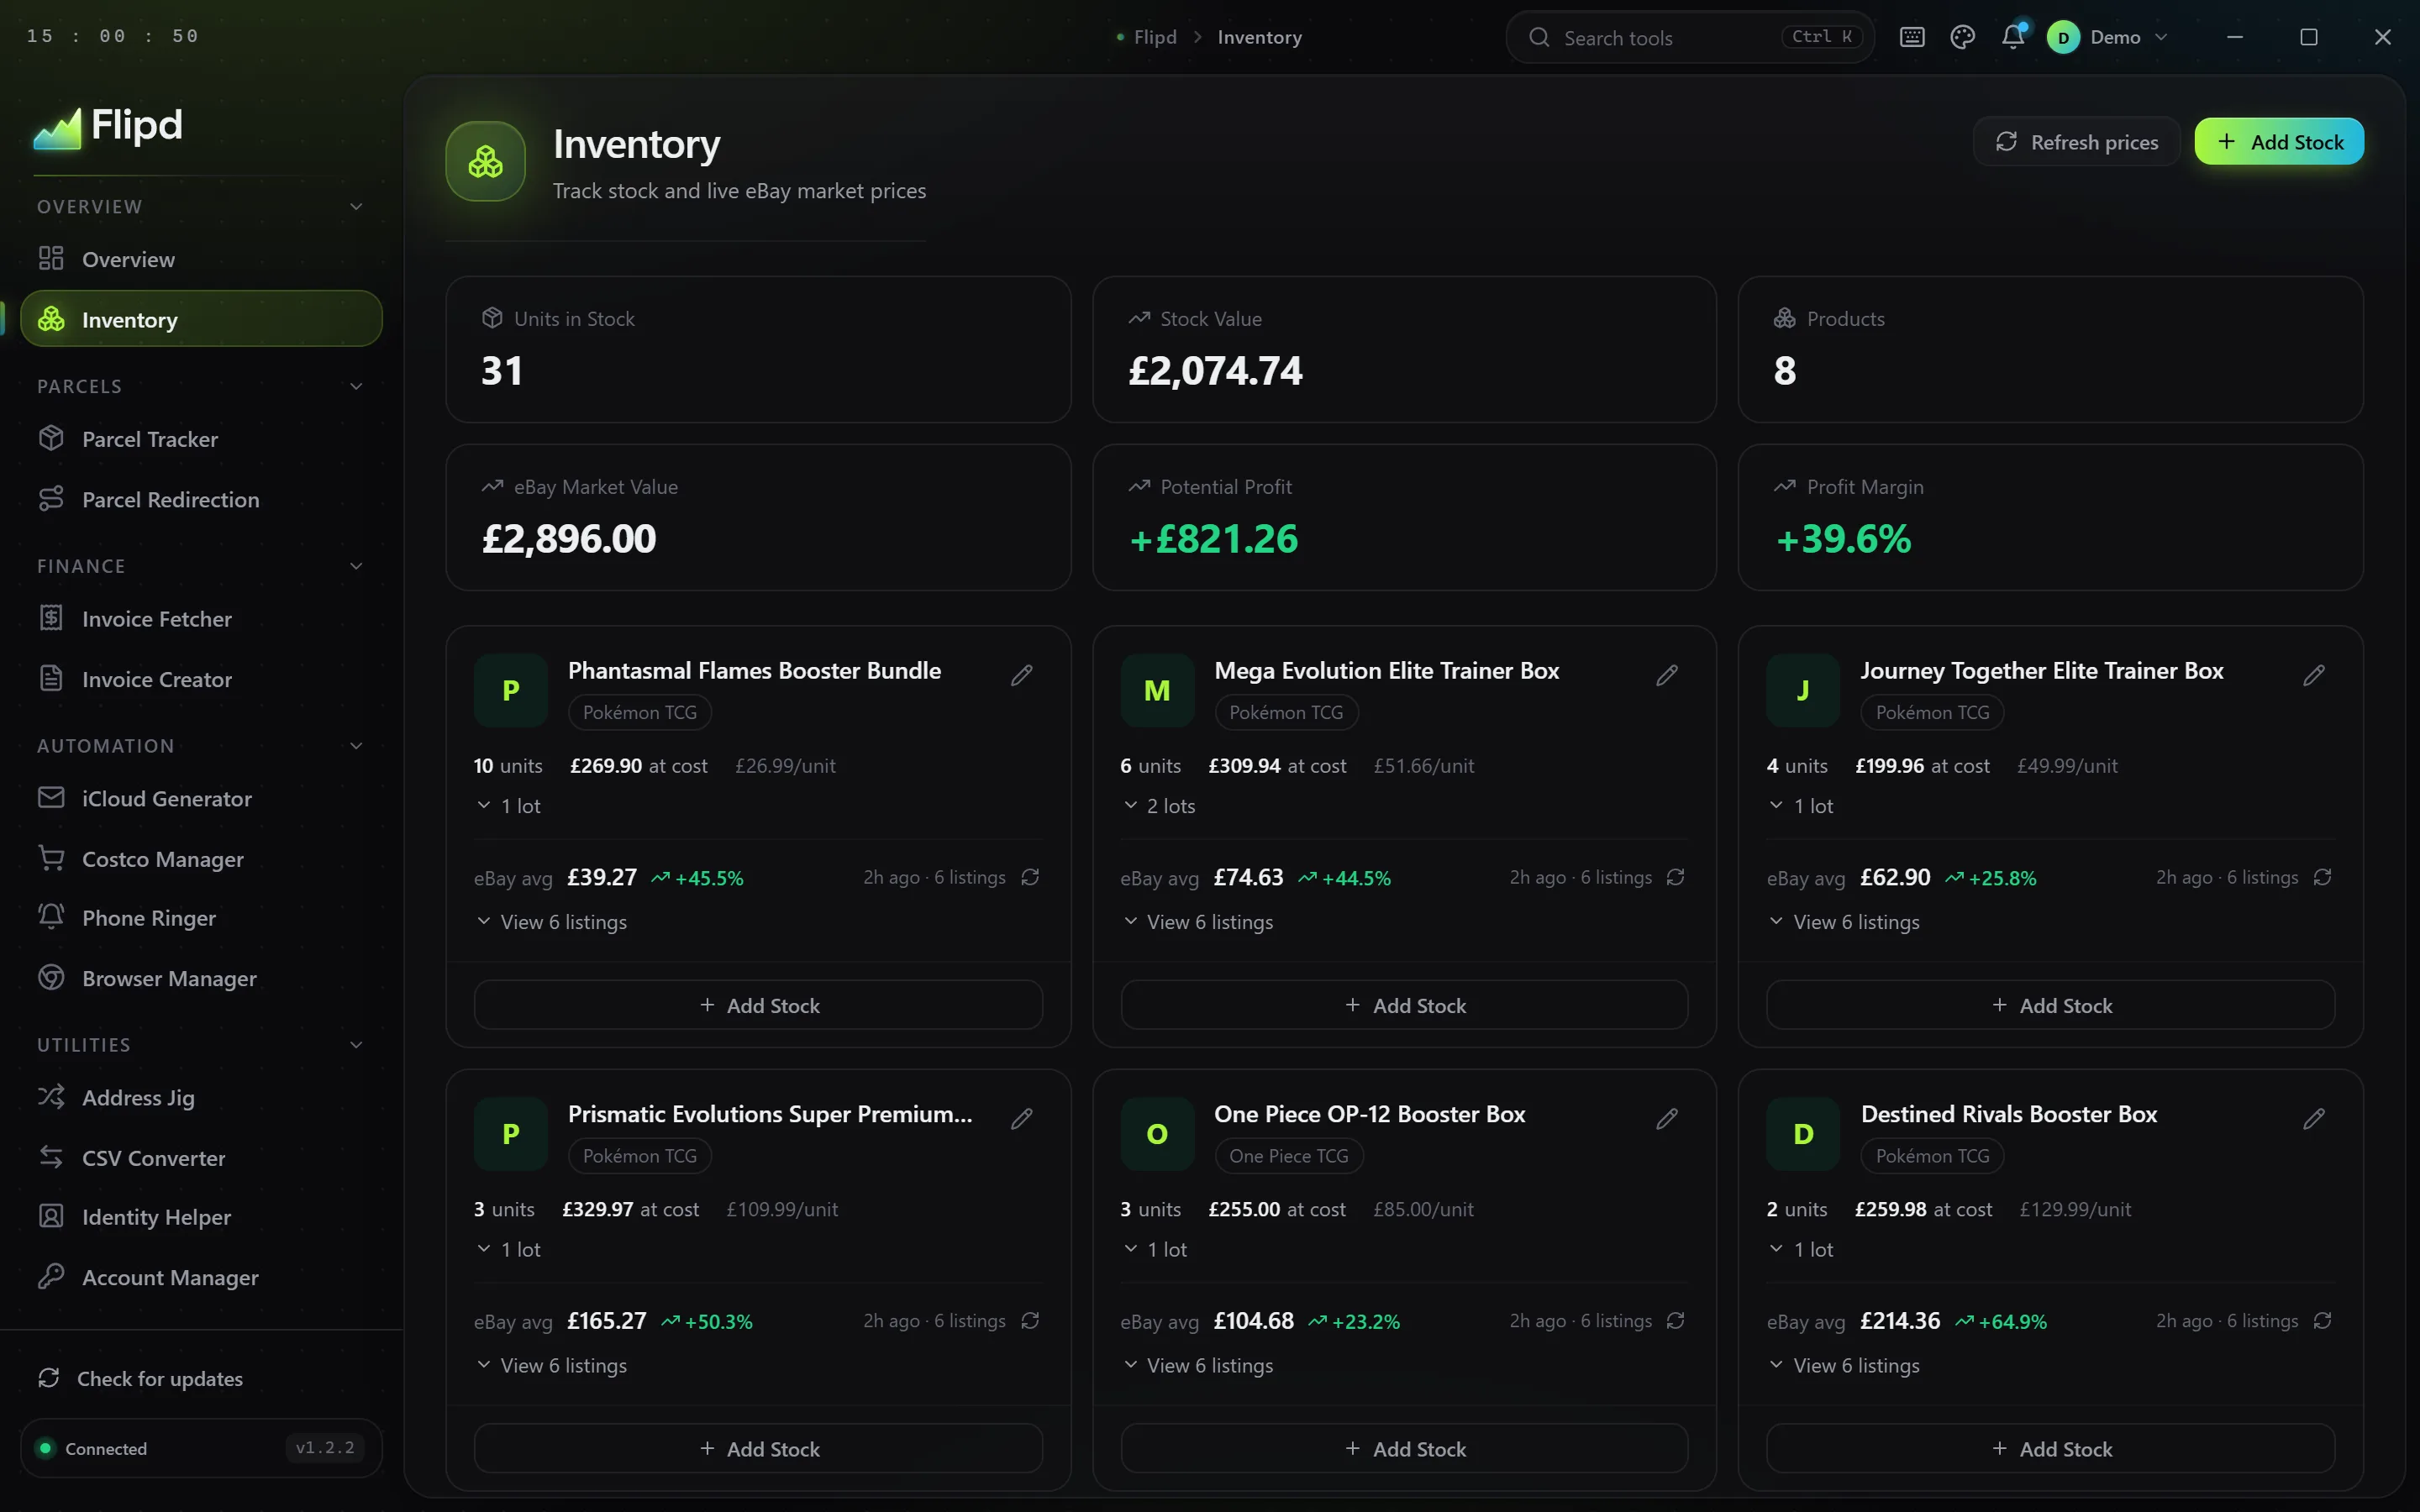
Task: Click the green Add Stock button in header
Action: coord(2279,142)
